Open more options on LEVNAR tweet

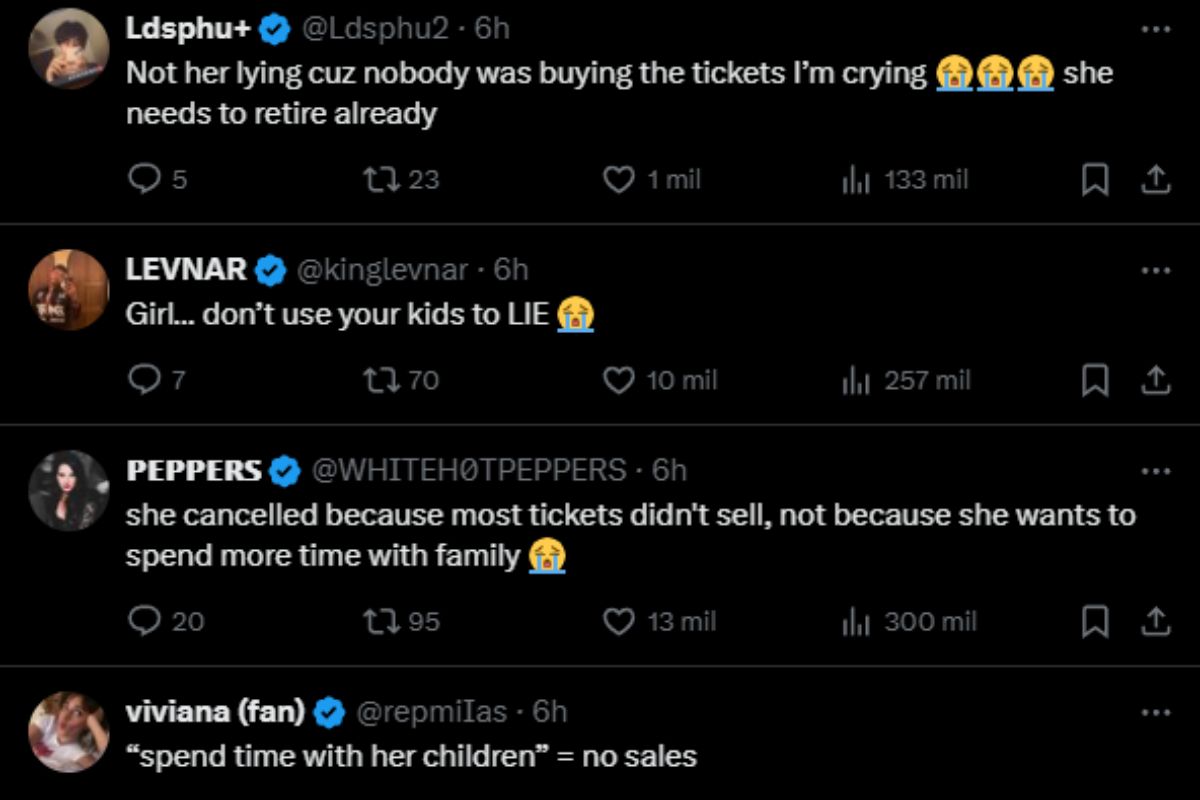pyautogui.click(x=1155, y=270)
